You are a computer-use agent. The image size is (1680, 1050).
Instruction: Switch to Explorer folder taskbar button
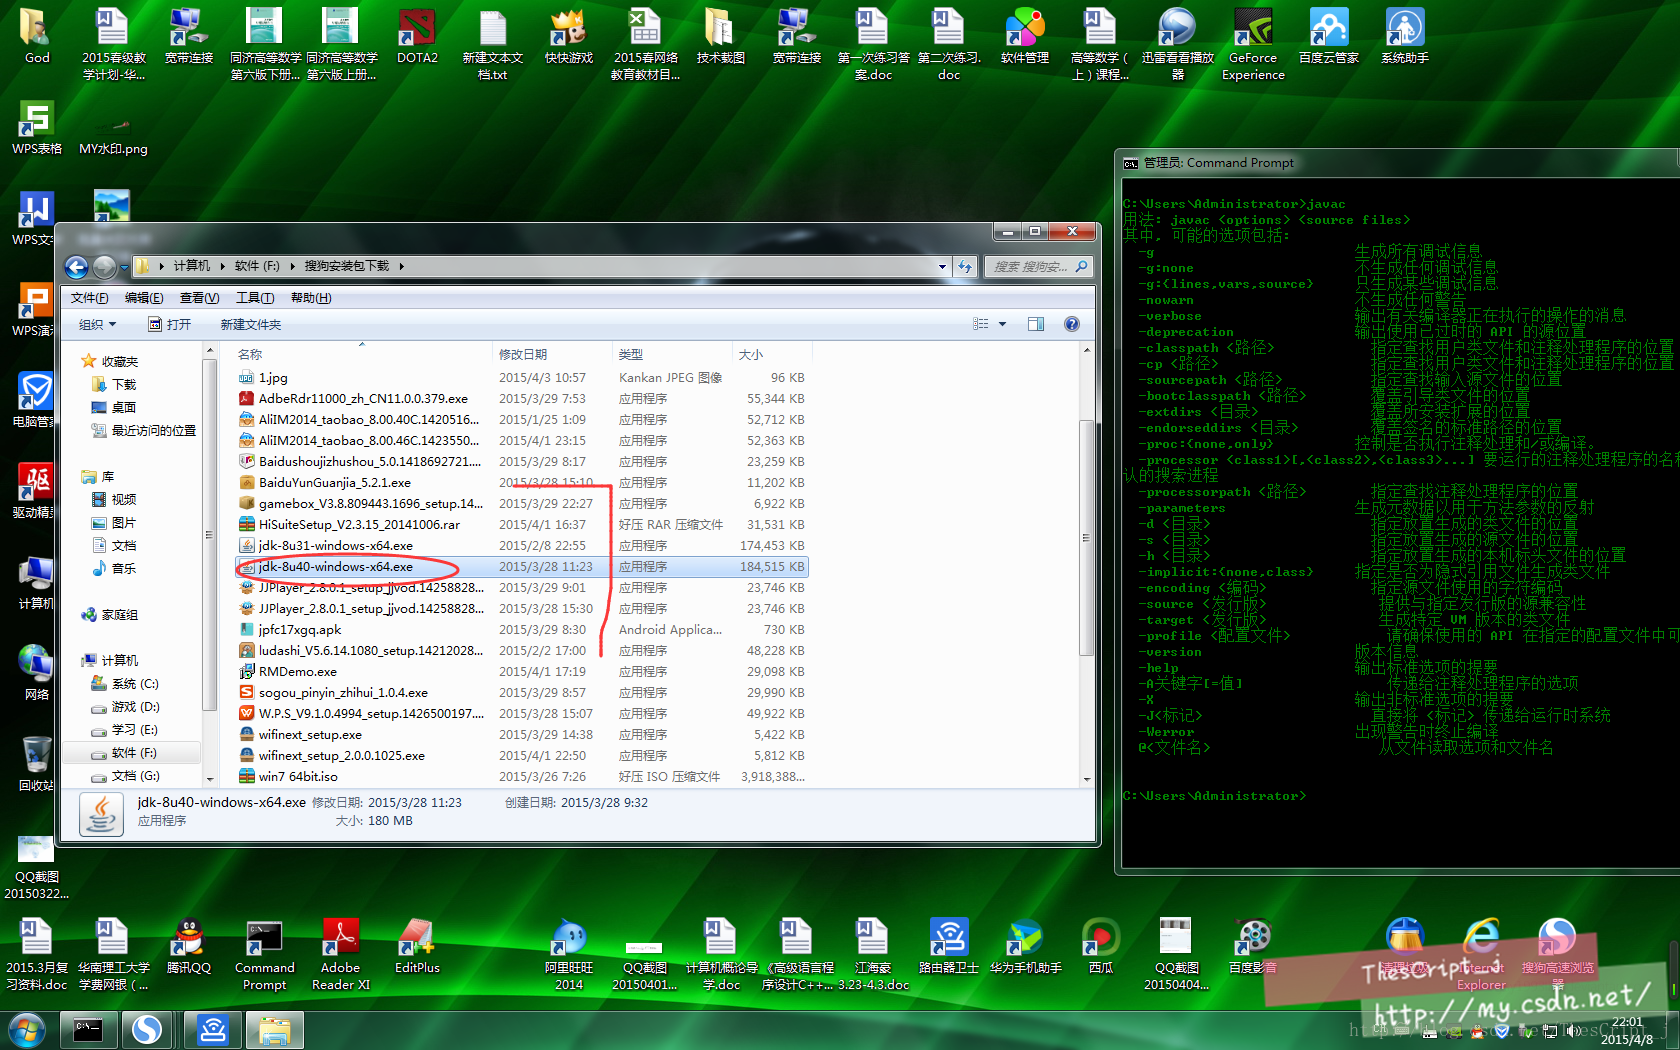(274, 1029)
